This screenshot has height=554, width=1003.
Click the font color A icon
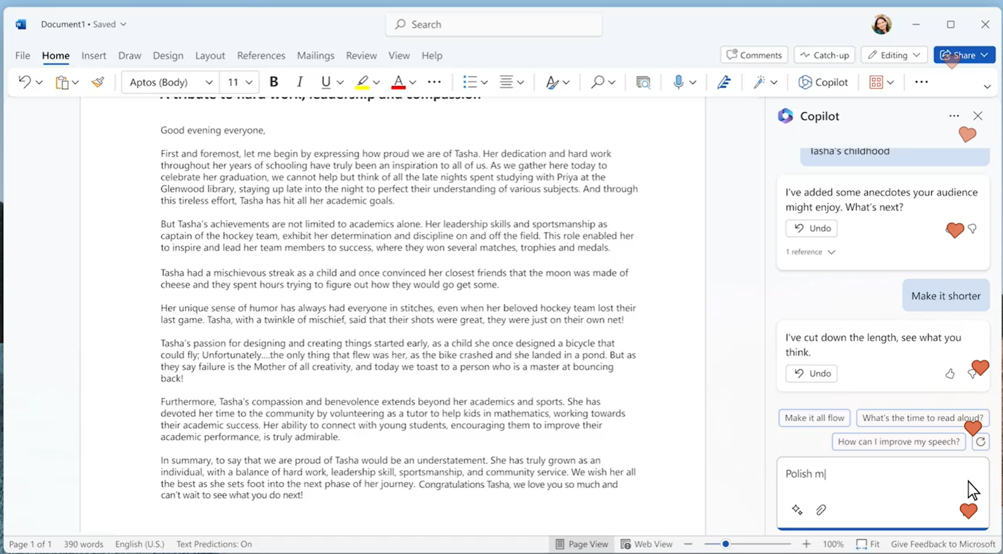pos(398,82)
